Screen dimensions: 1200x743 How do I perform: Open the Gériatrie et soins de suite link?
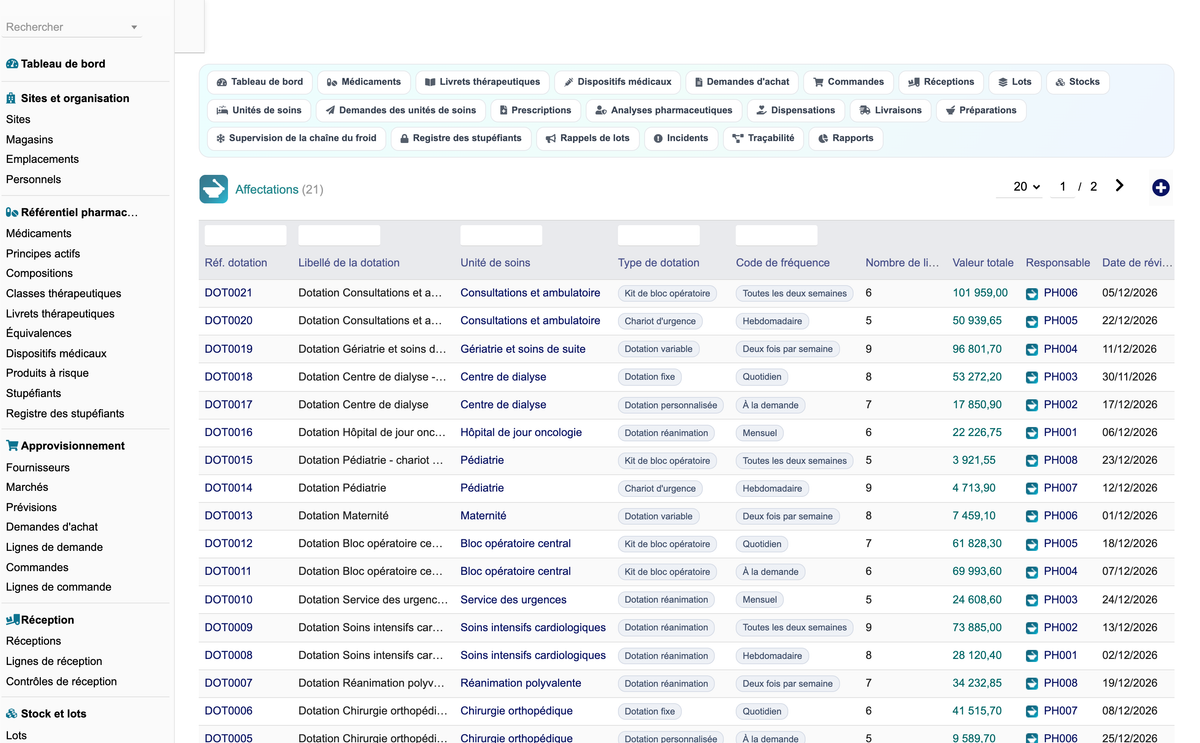(x=523, y=349)
